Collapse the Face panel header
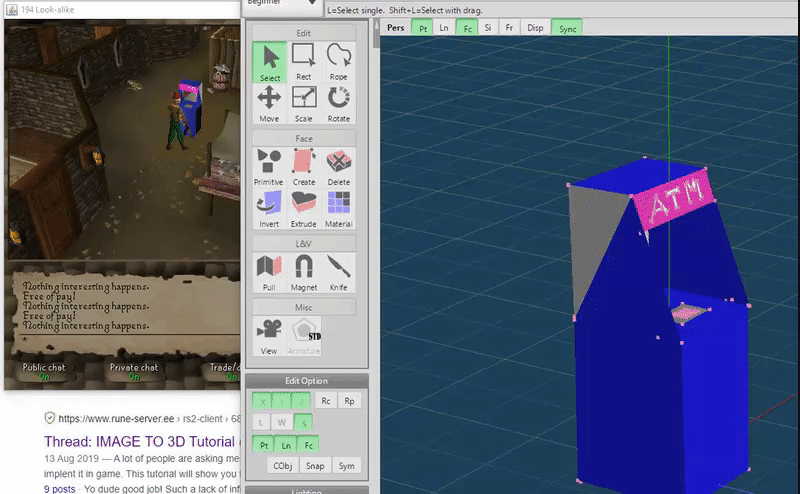 304,138
